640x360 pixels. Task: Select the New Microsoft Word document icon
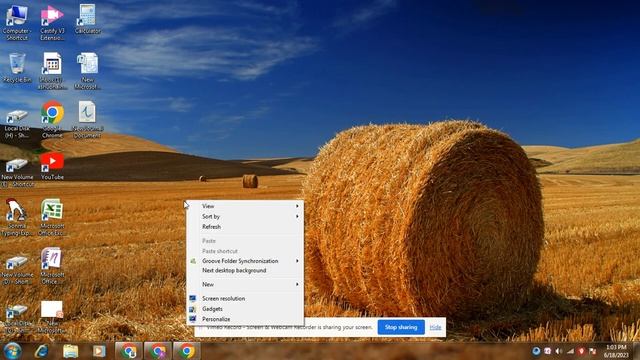[87, 71]
